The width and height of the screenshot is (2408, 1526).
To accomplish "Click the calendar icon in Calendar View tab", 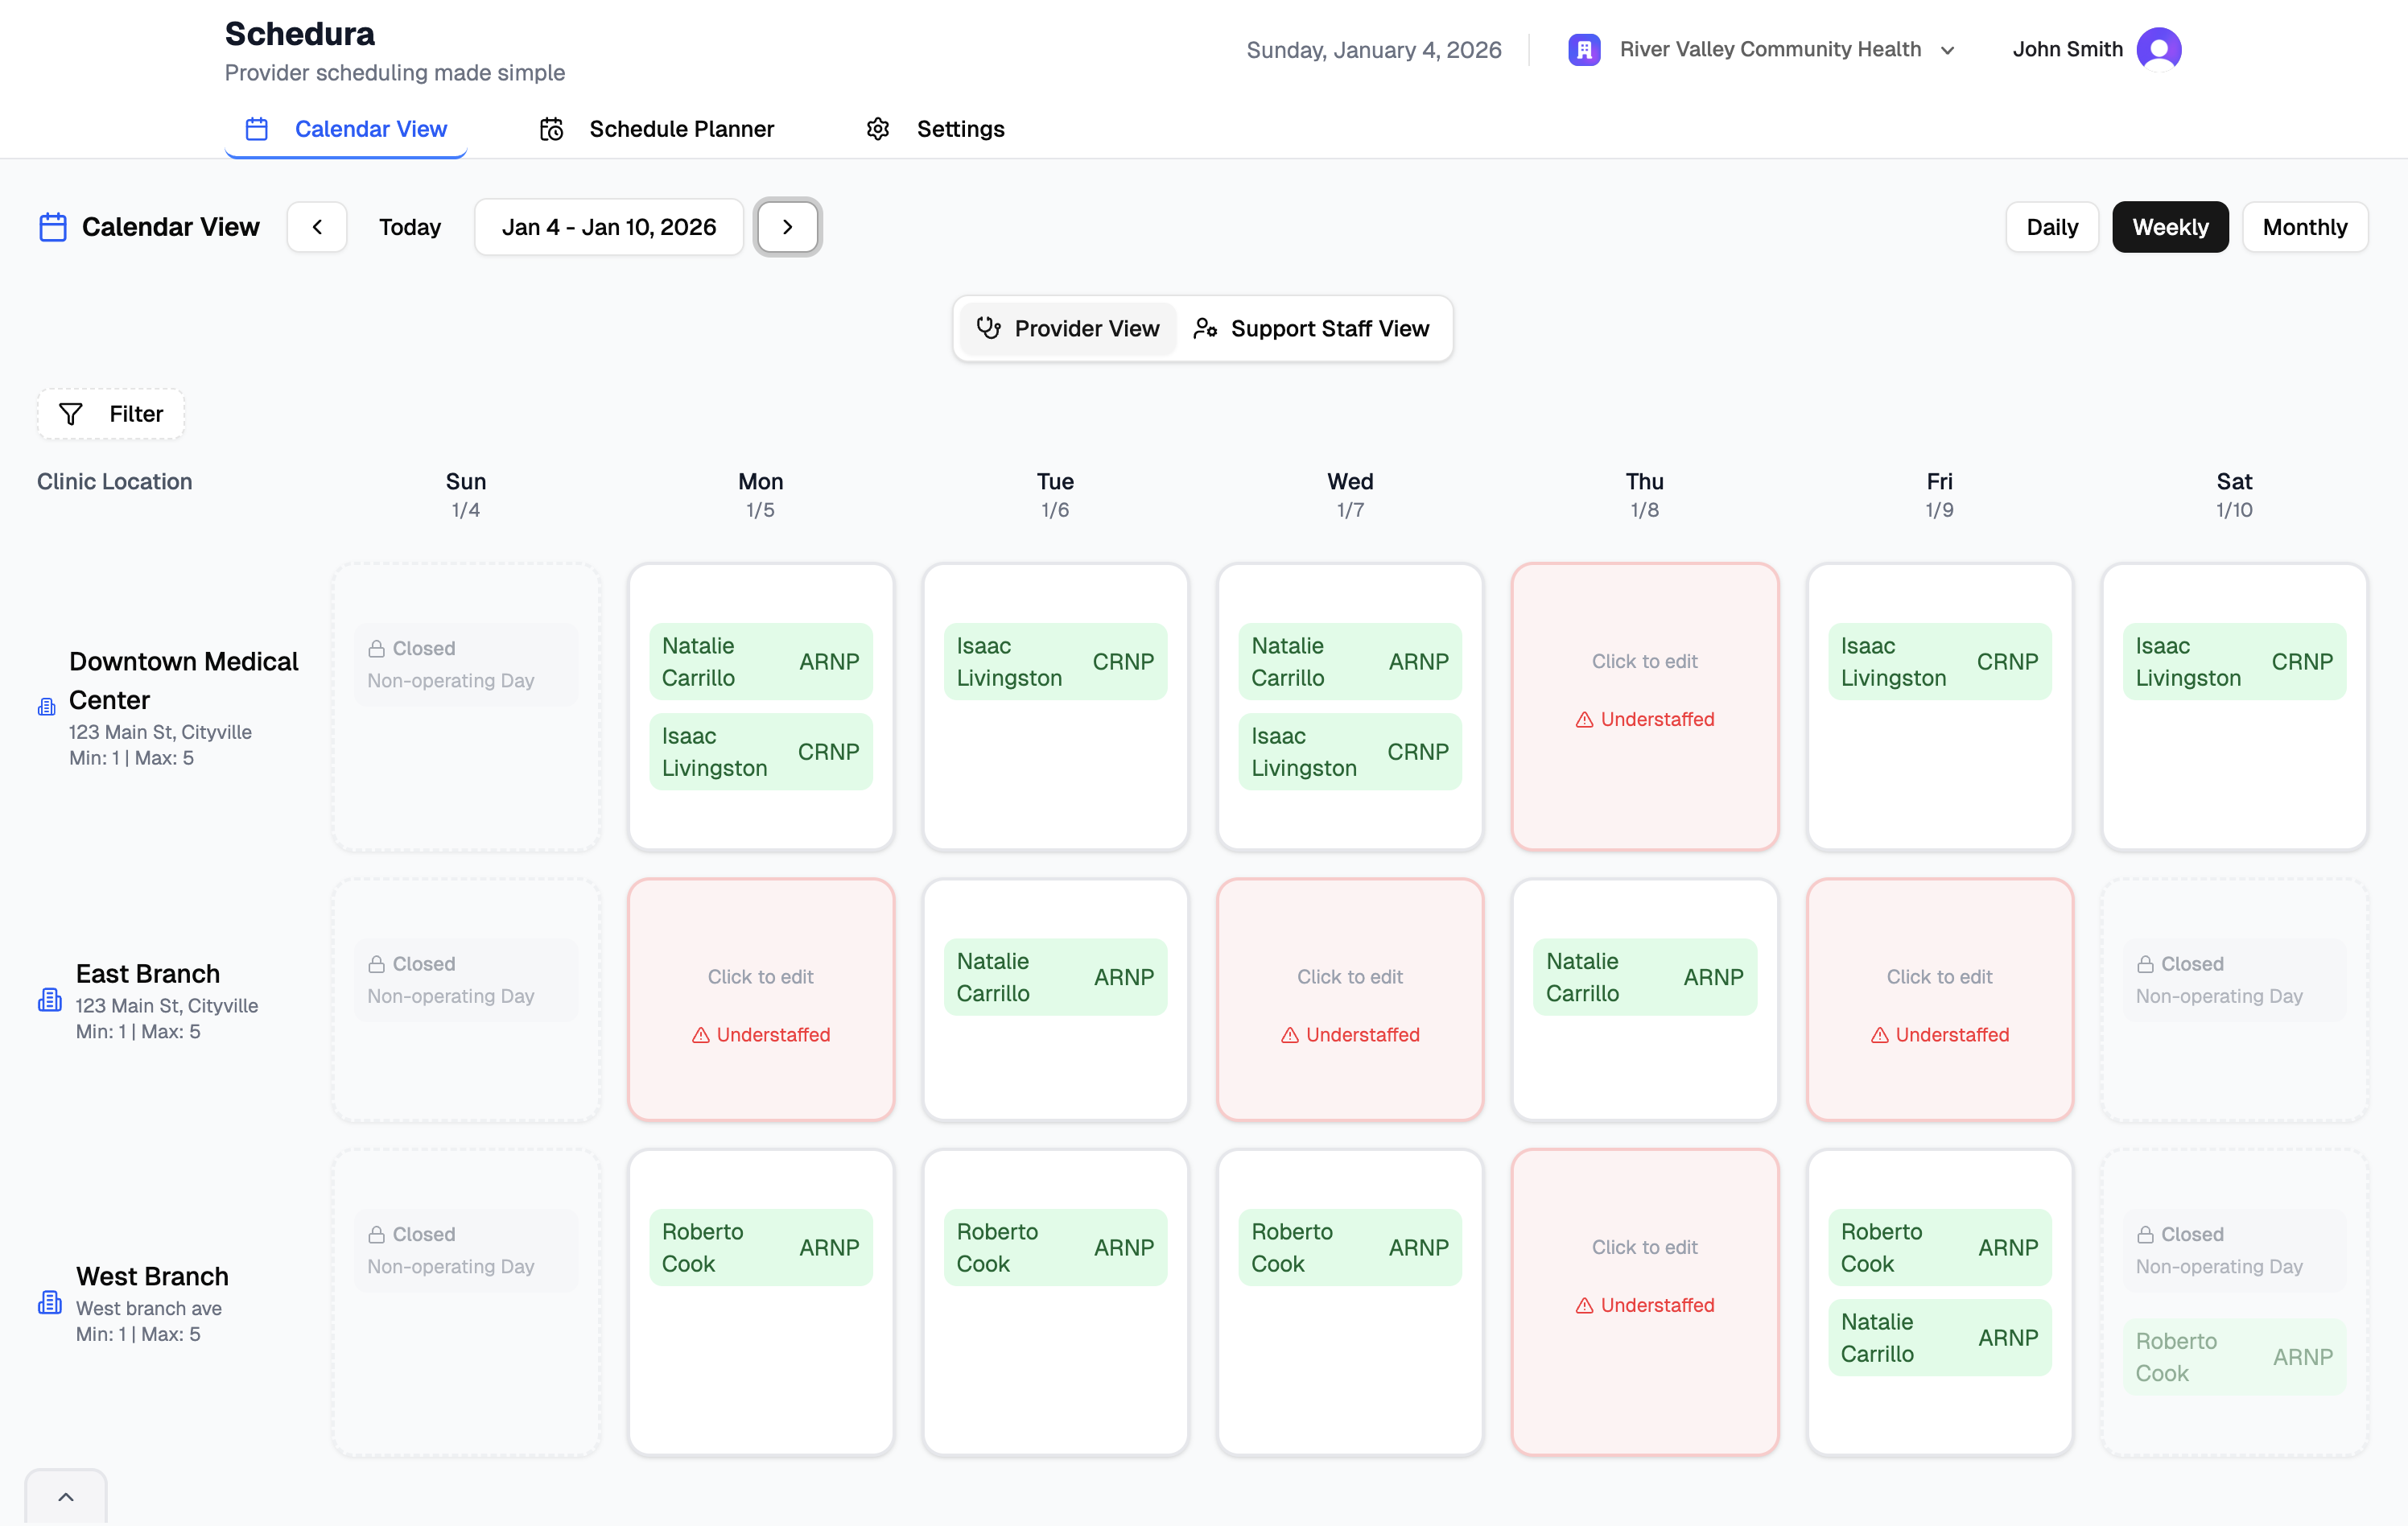I will click(x=257, y=129).
